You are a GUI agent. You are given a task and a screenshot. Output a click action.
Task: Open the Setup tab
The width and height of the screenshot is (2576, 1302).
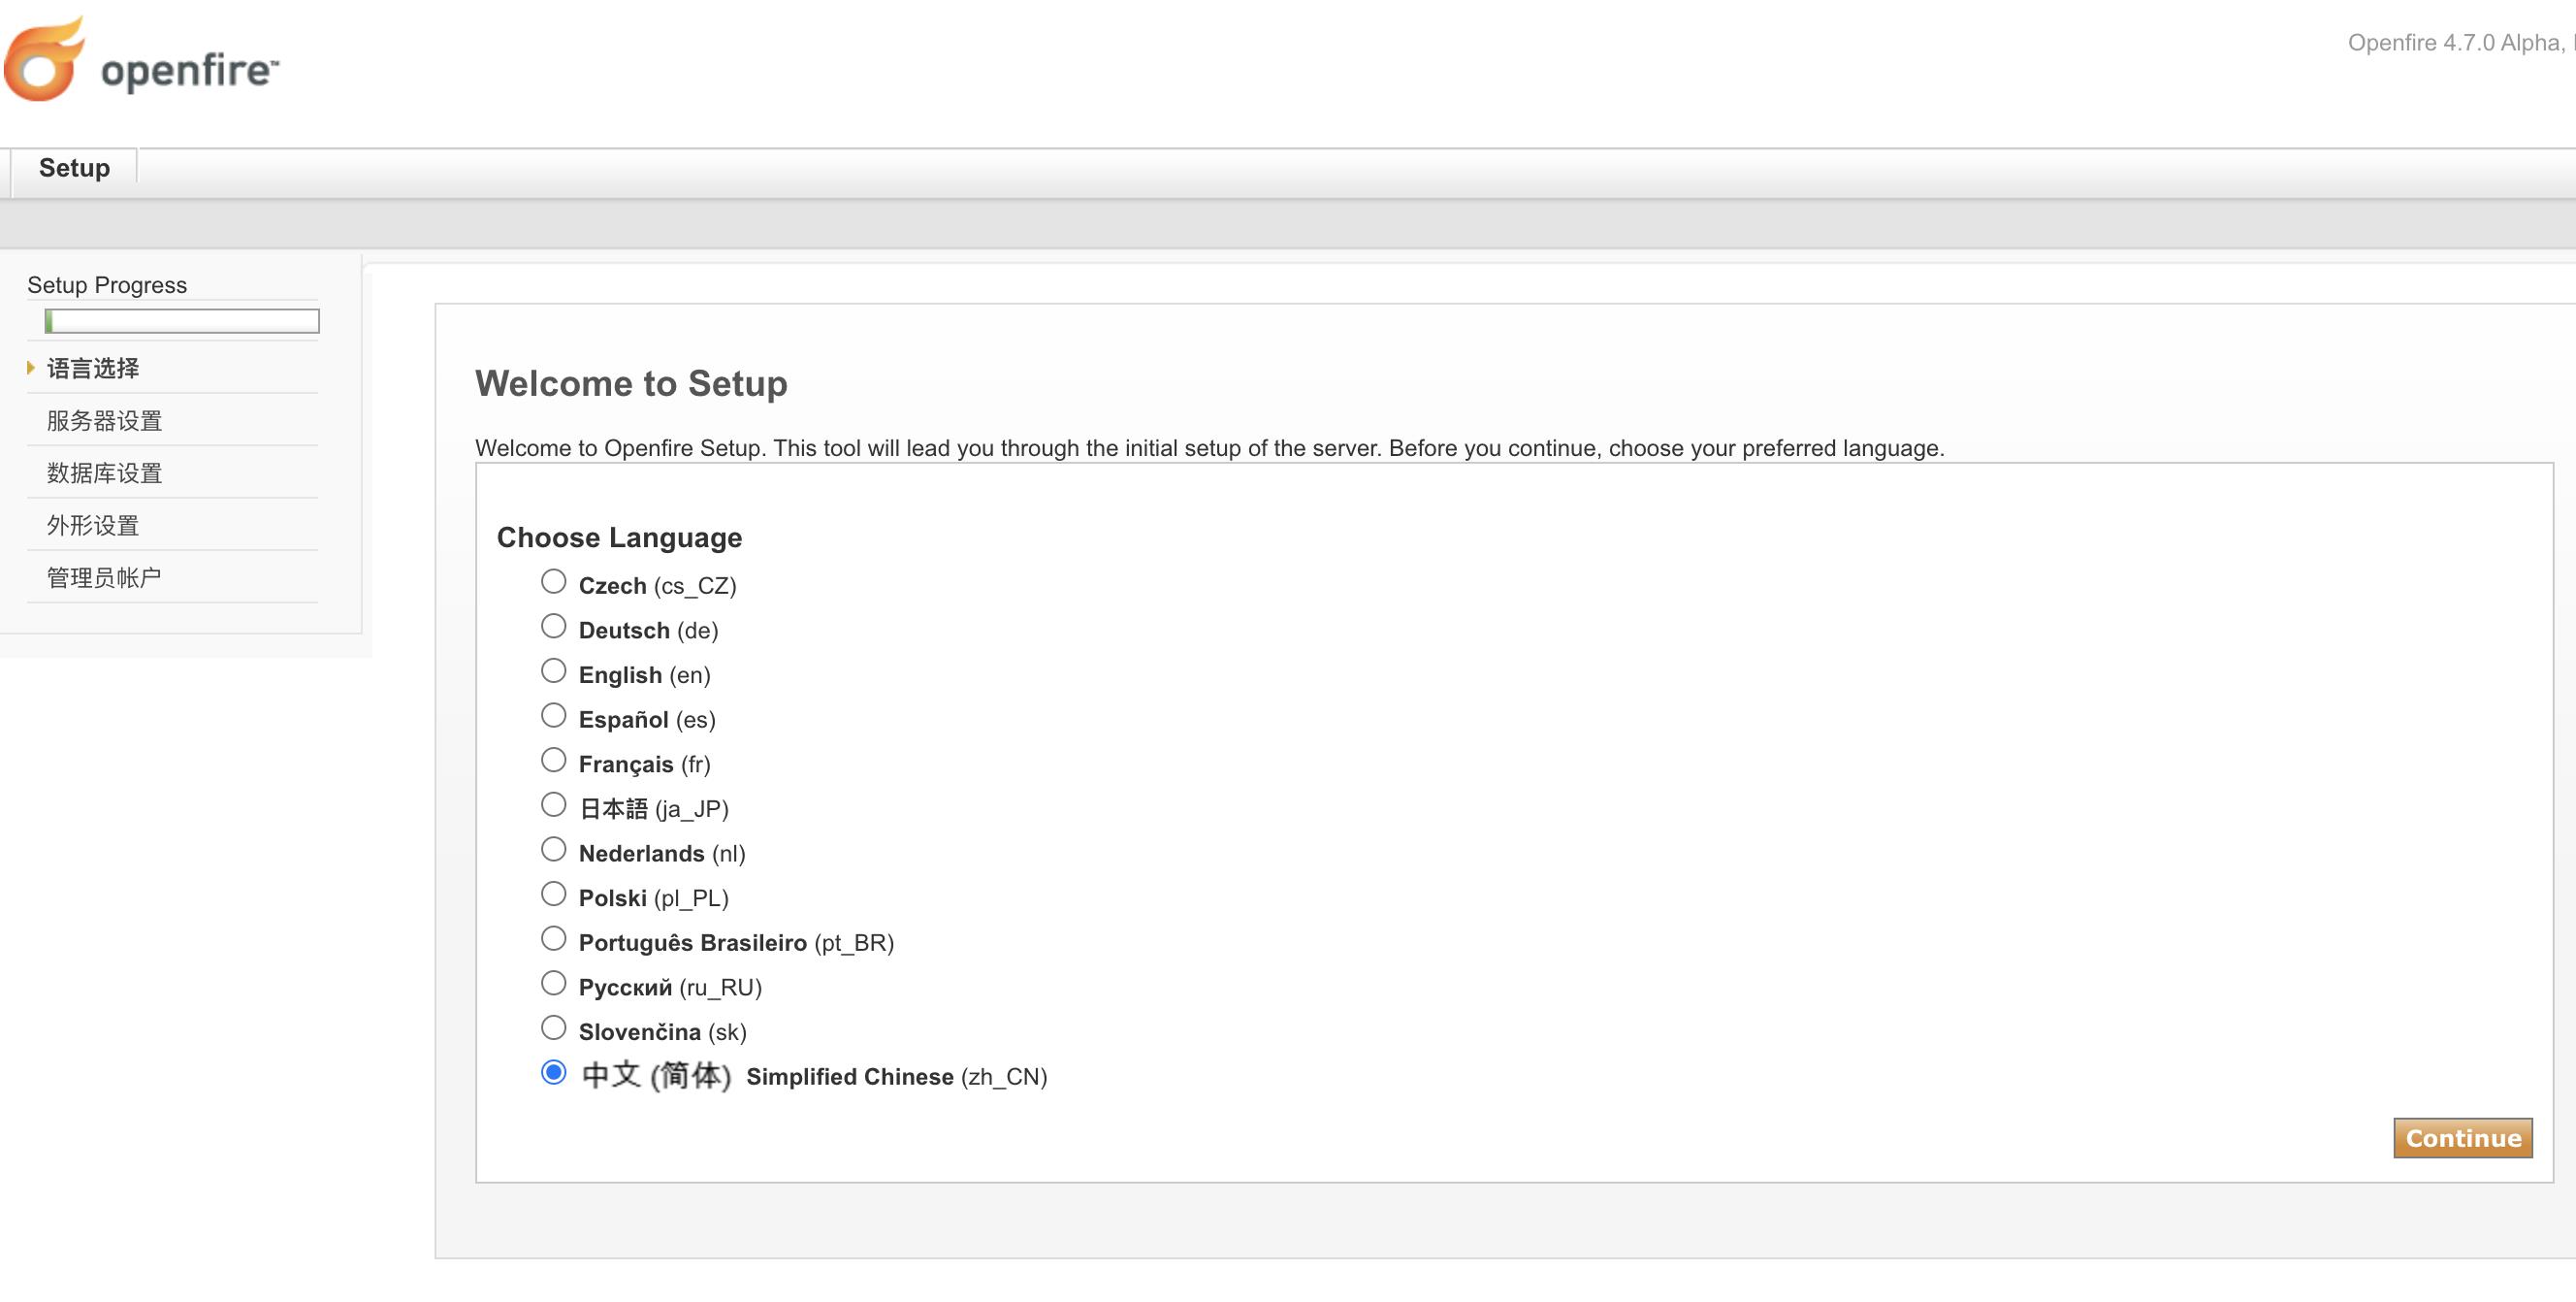pyautogui.click(x=74, y=168)
